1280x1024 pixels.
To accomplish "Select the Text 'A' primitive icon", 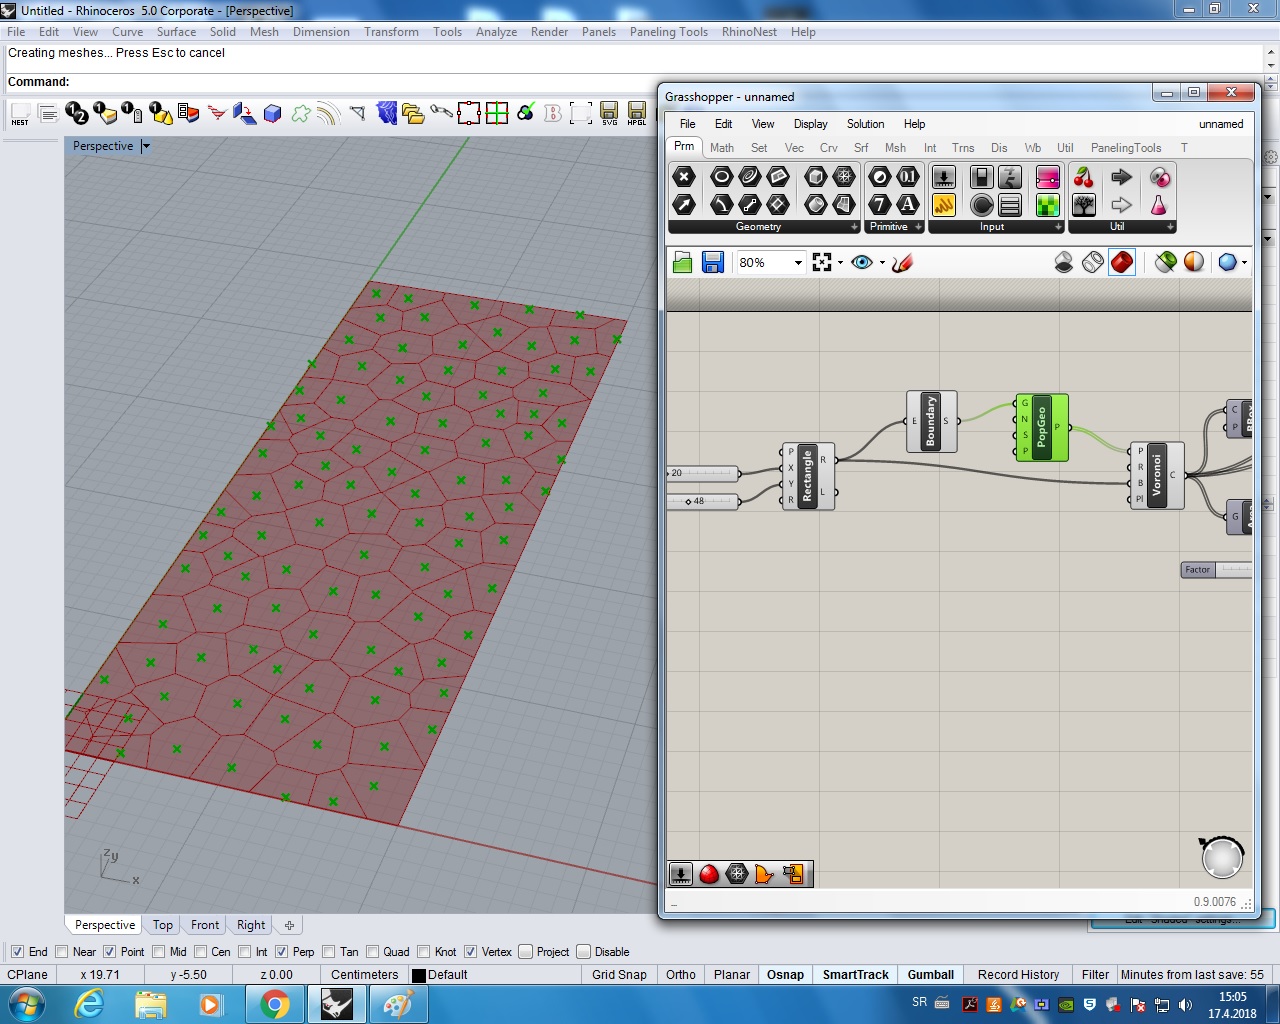I will [x=907, y=205].
